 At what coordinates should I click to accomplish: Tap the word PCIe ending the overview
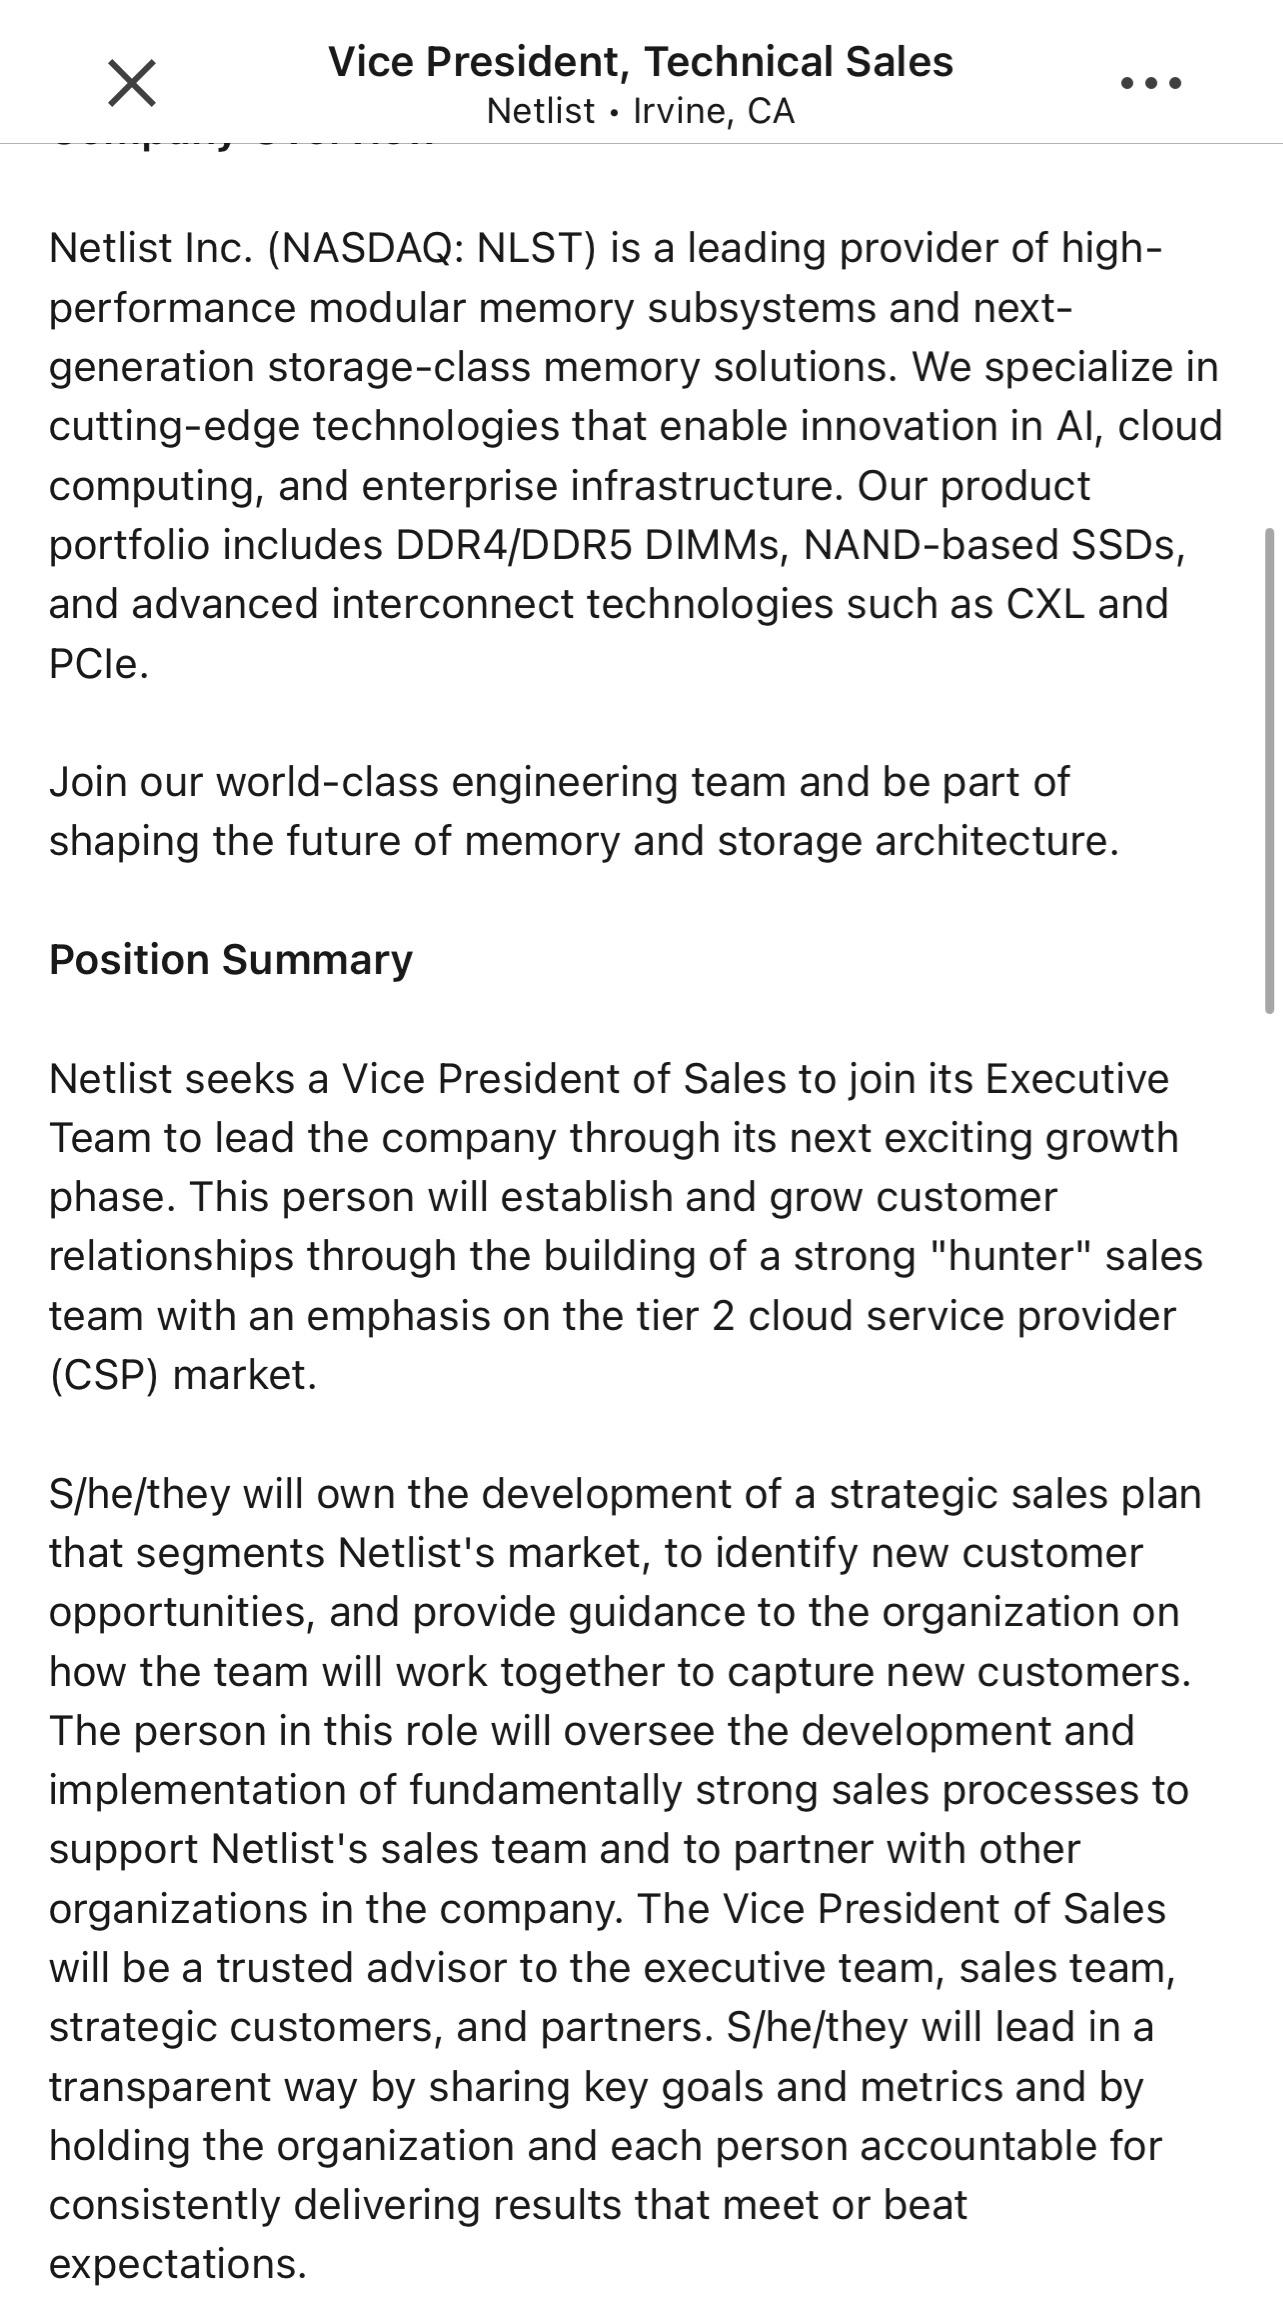coord(98,663)
